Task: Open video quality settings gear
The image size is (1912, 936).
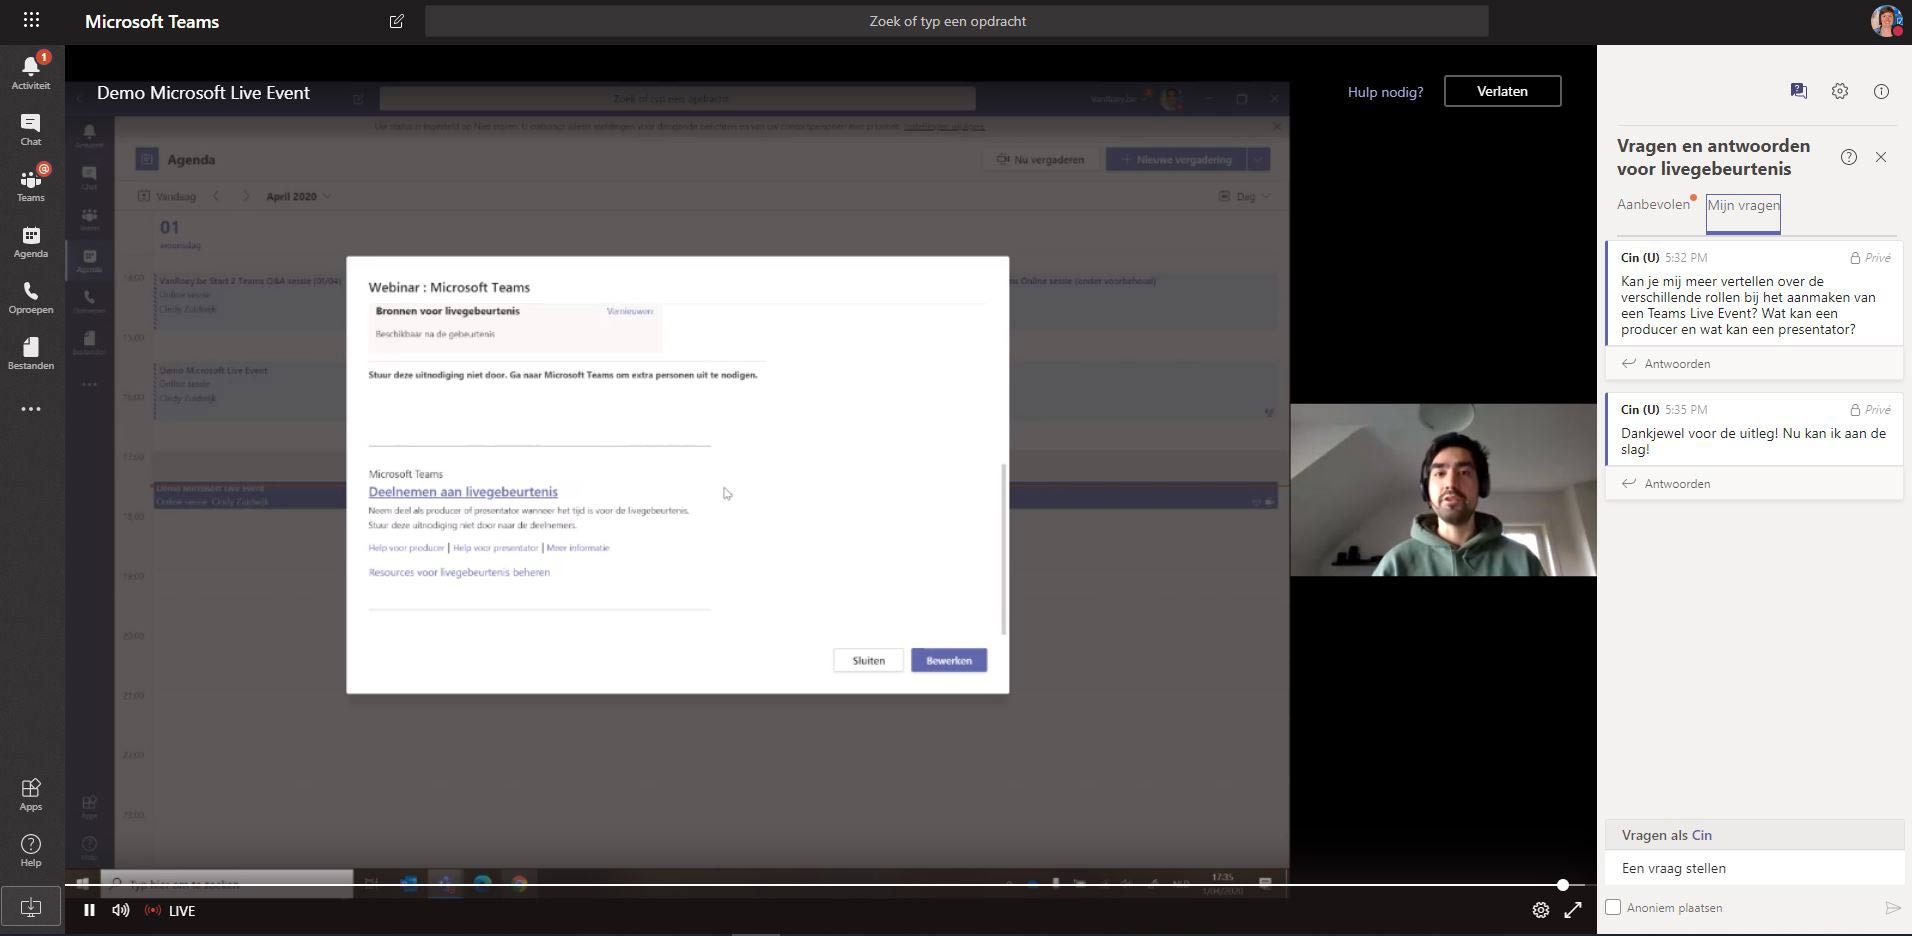Action: [1541, 910]
